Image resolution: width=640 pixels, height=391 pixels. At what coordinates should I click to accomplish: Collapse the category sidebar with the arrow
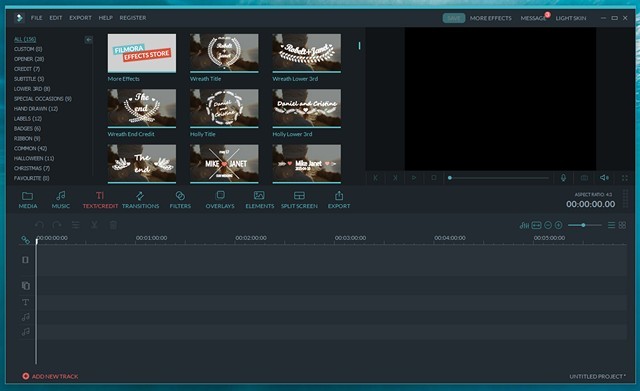point(89,40)
